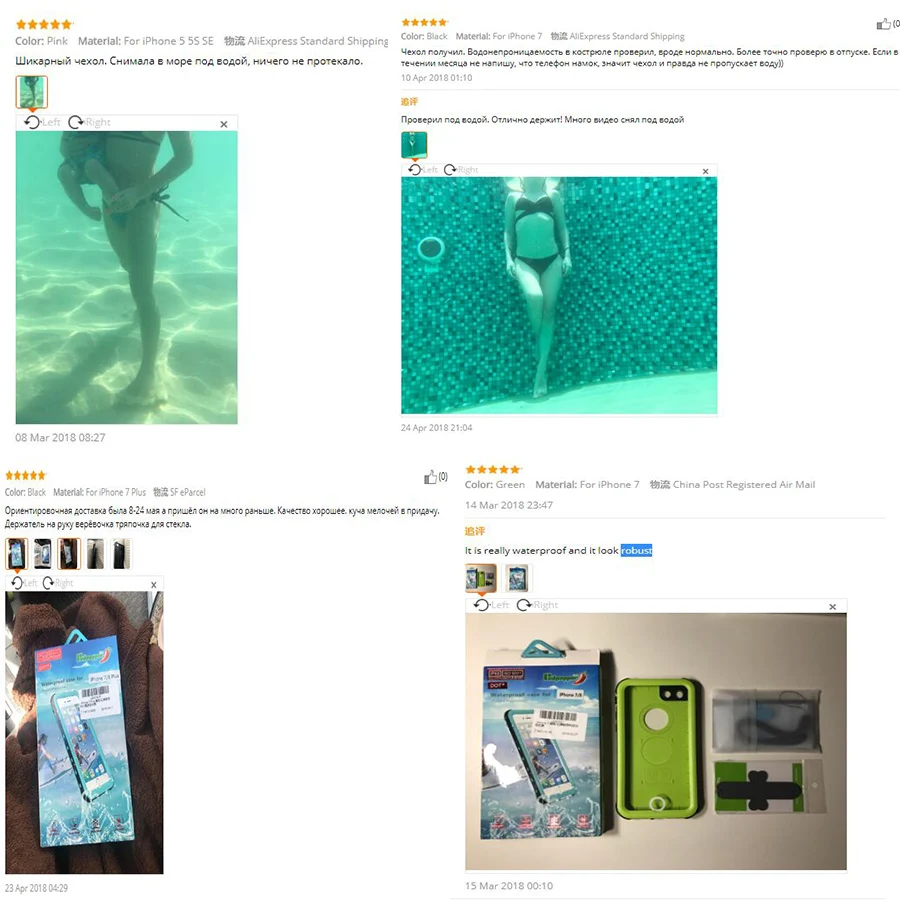Close the green case photo viewer
Viewport: 900px width, 900px height.
coord(832,607)
